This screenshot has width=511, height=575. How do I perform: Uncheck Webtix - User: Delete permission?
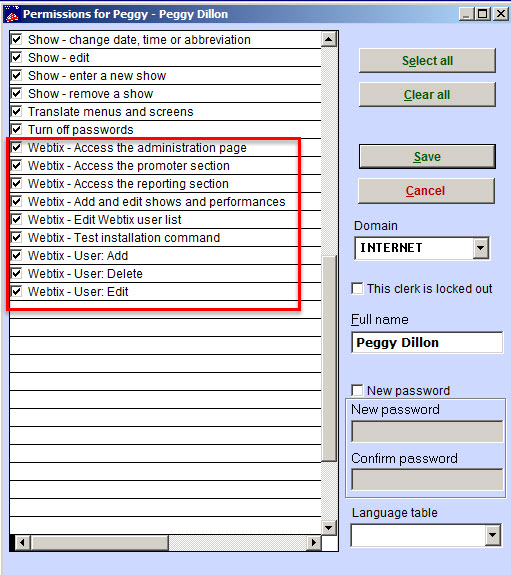(x=17, y=273)
